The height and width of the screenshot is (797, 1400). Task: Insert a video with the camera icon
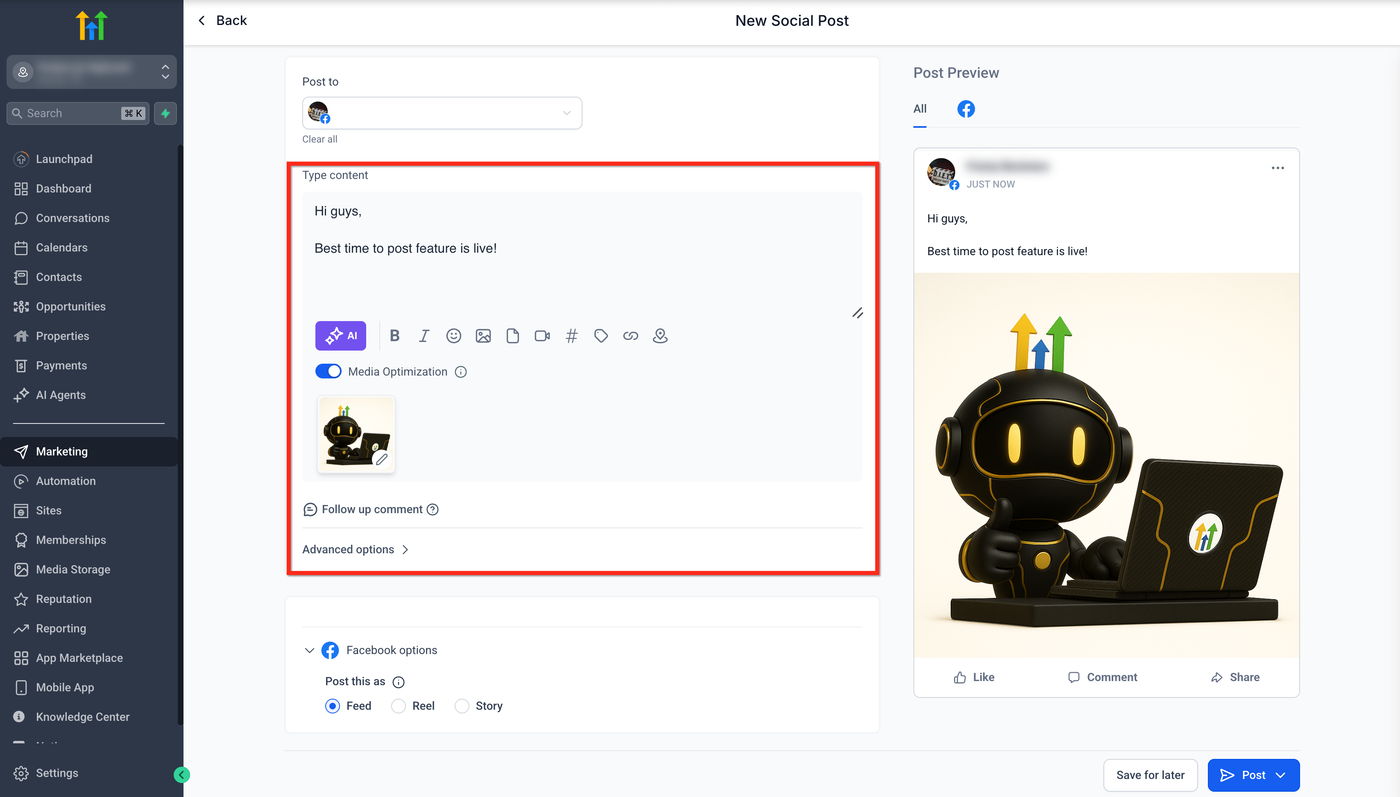click(x=542, y=336)
